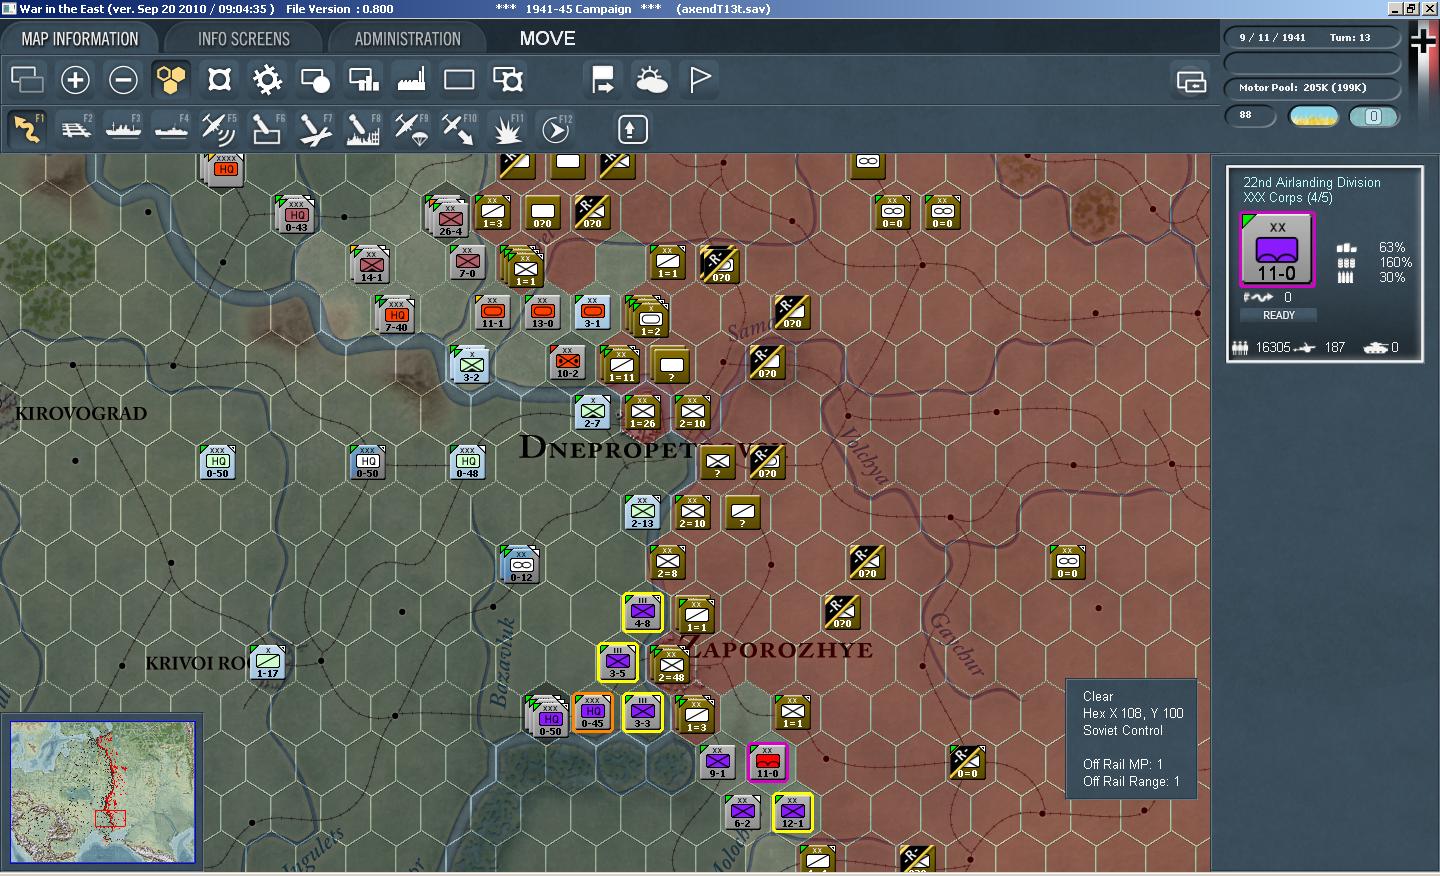Select the 1-17 unit near Krivoi Rog

pos(268,662)
